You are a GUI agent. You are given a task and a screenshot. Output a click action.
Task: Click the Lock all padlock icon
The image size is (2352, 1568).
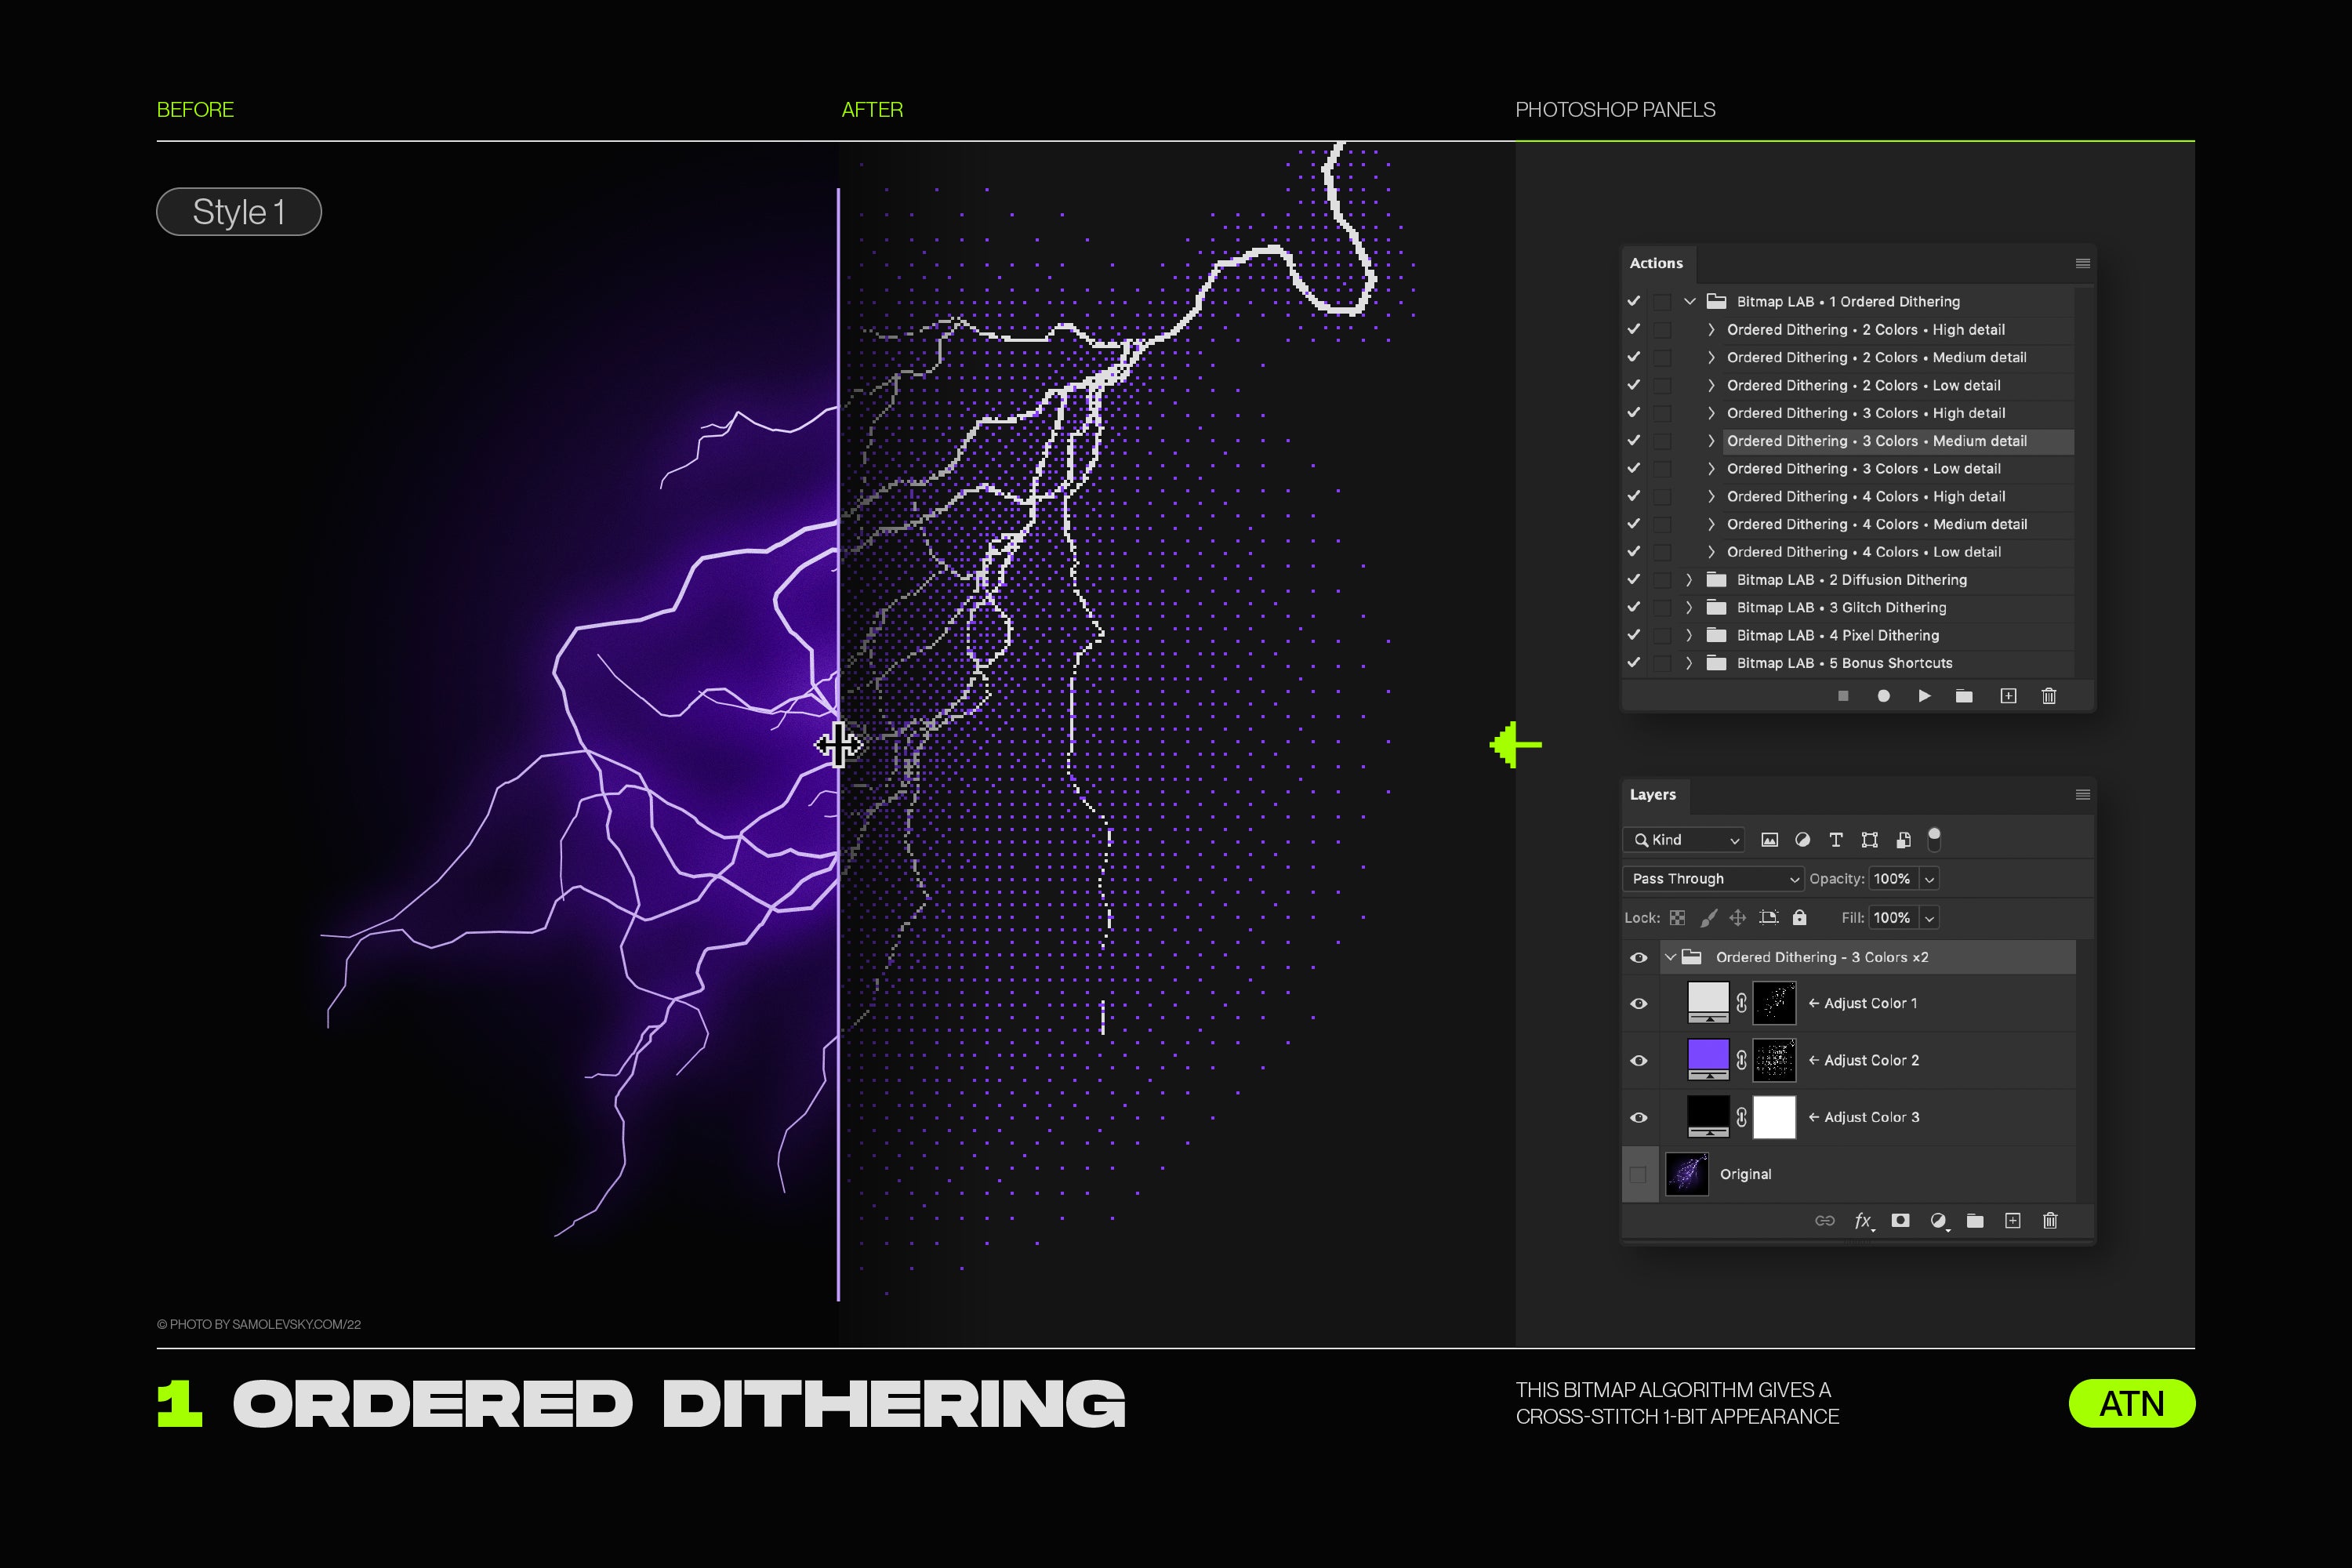pyautogui.click(x=1799, y=917)
